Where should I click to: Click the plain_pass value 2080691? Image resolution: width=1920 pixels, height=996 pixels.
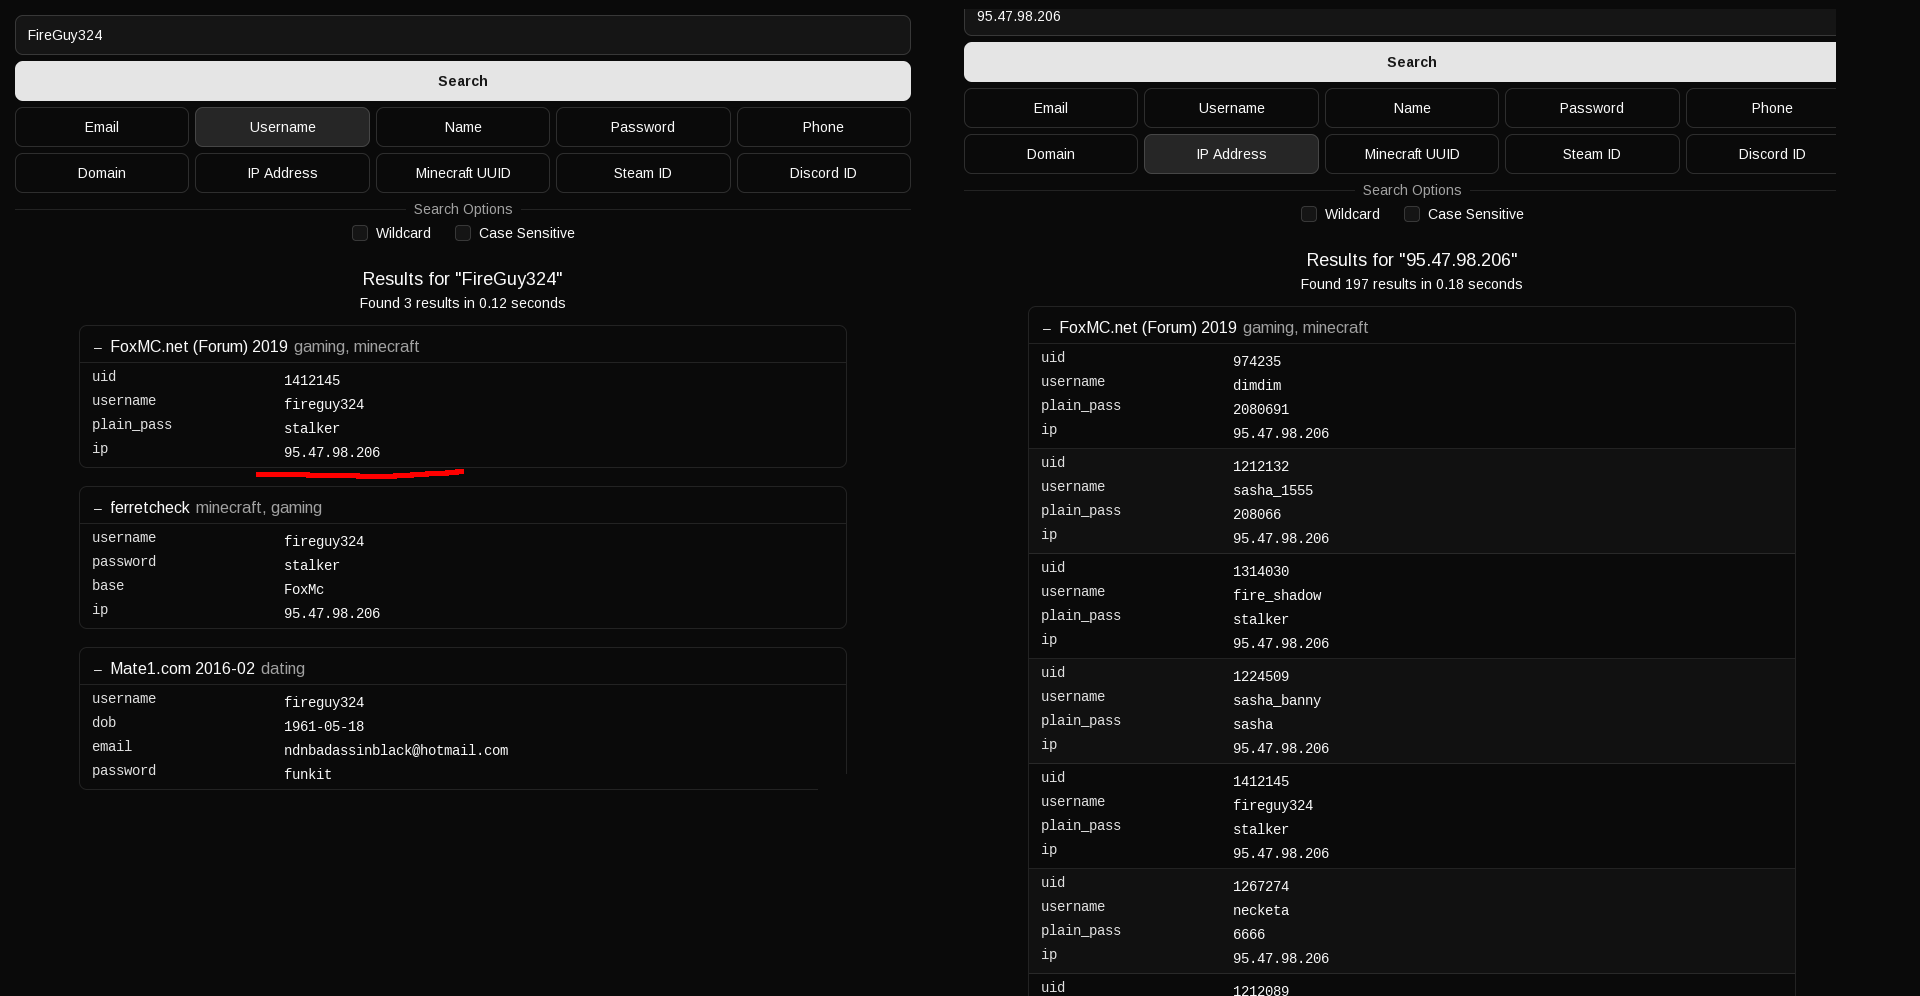[x=1261, y=410]
